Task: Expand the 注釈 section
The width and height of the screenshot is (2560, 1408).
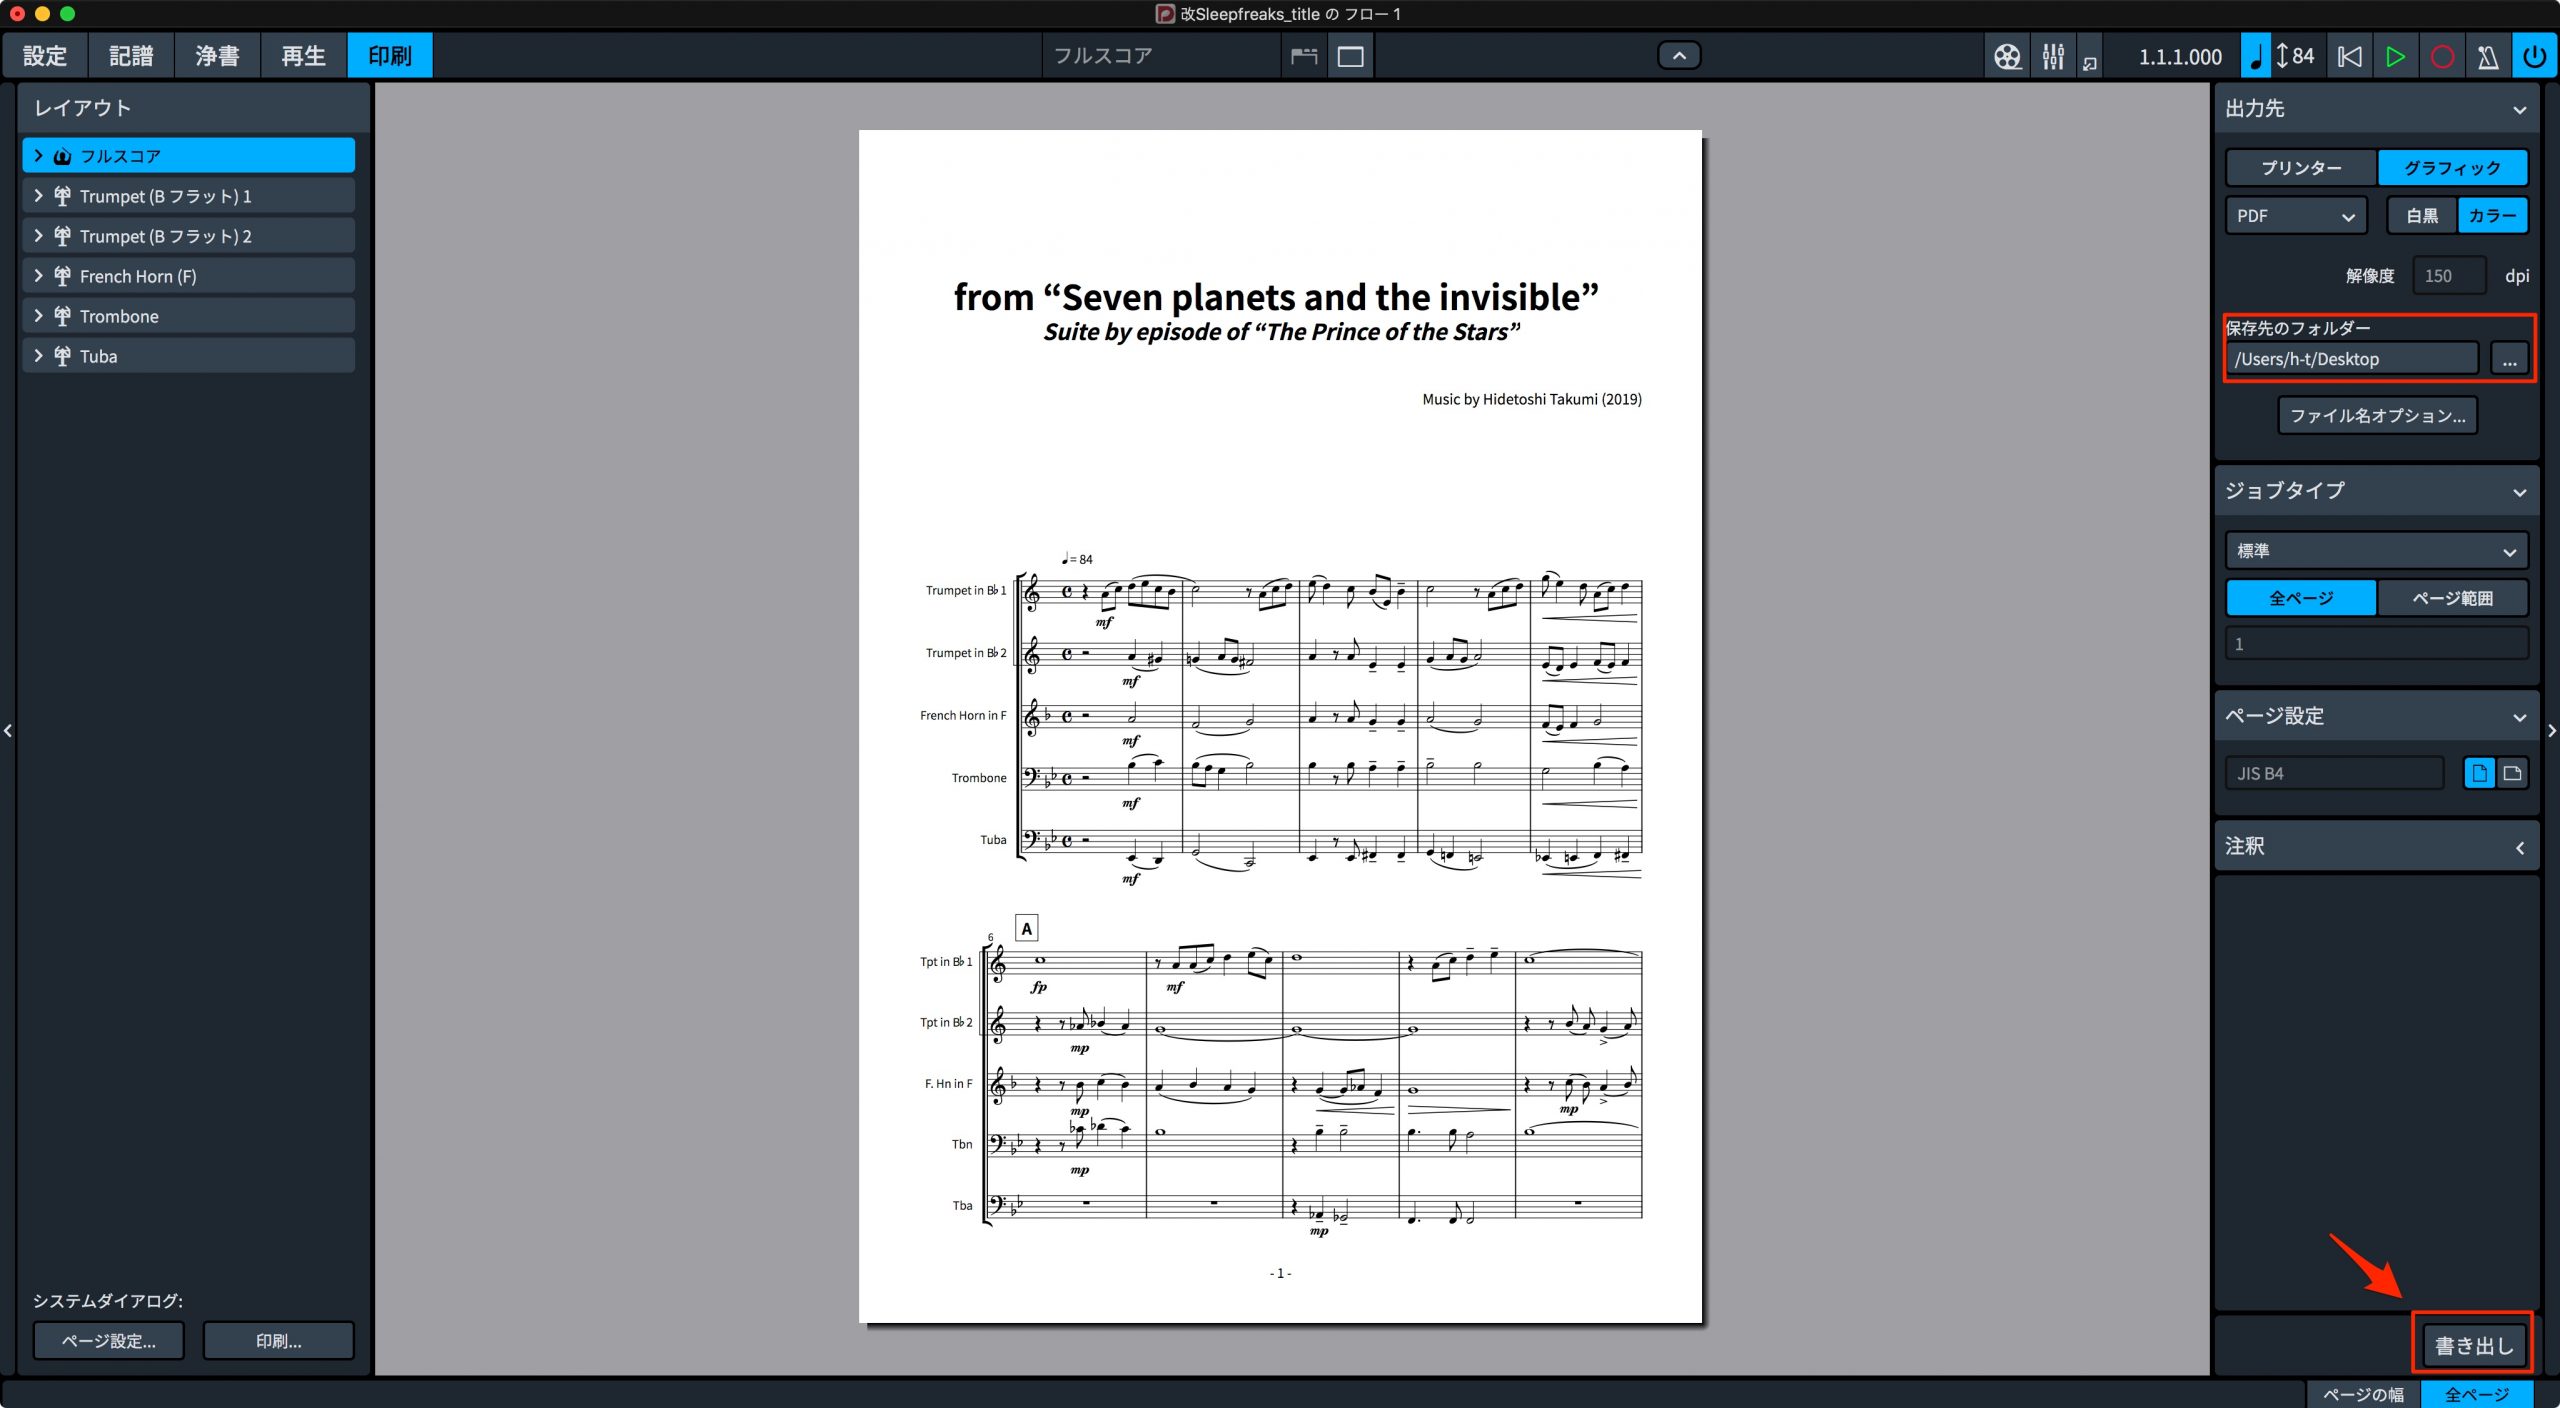Action: coord(2519,848)
